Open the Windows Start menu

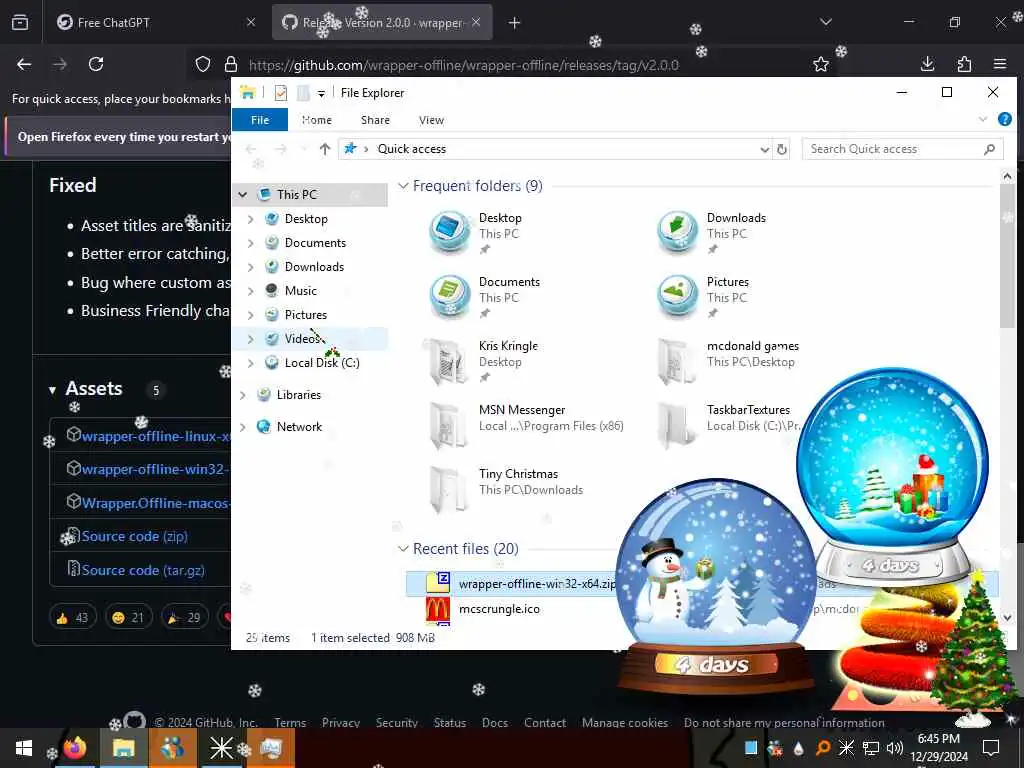click(x=24, y=748)
